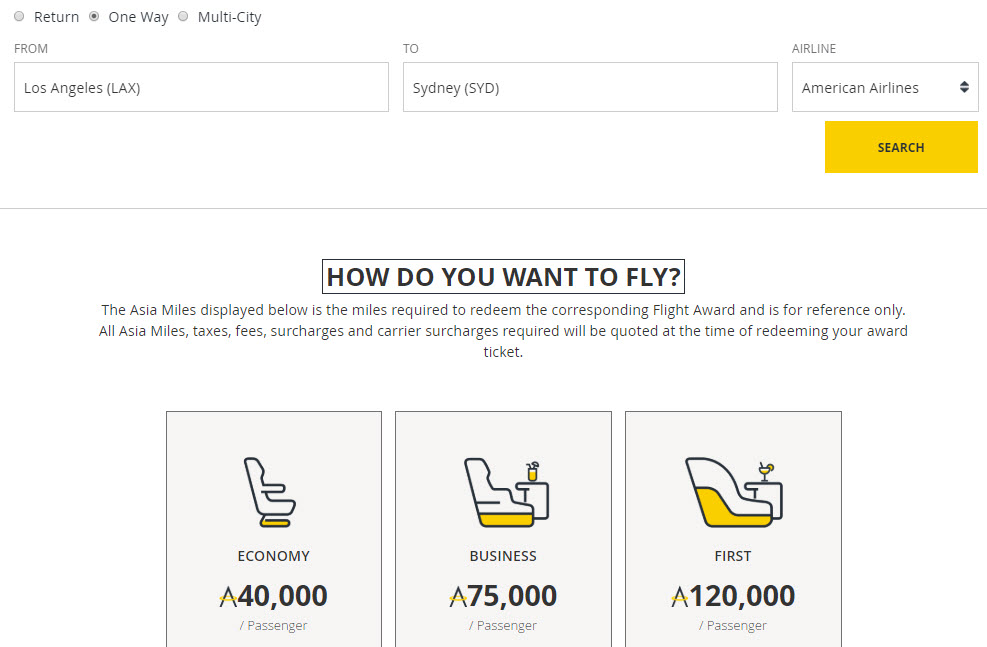Click the TO field showing Sydney

pos(590,87)
